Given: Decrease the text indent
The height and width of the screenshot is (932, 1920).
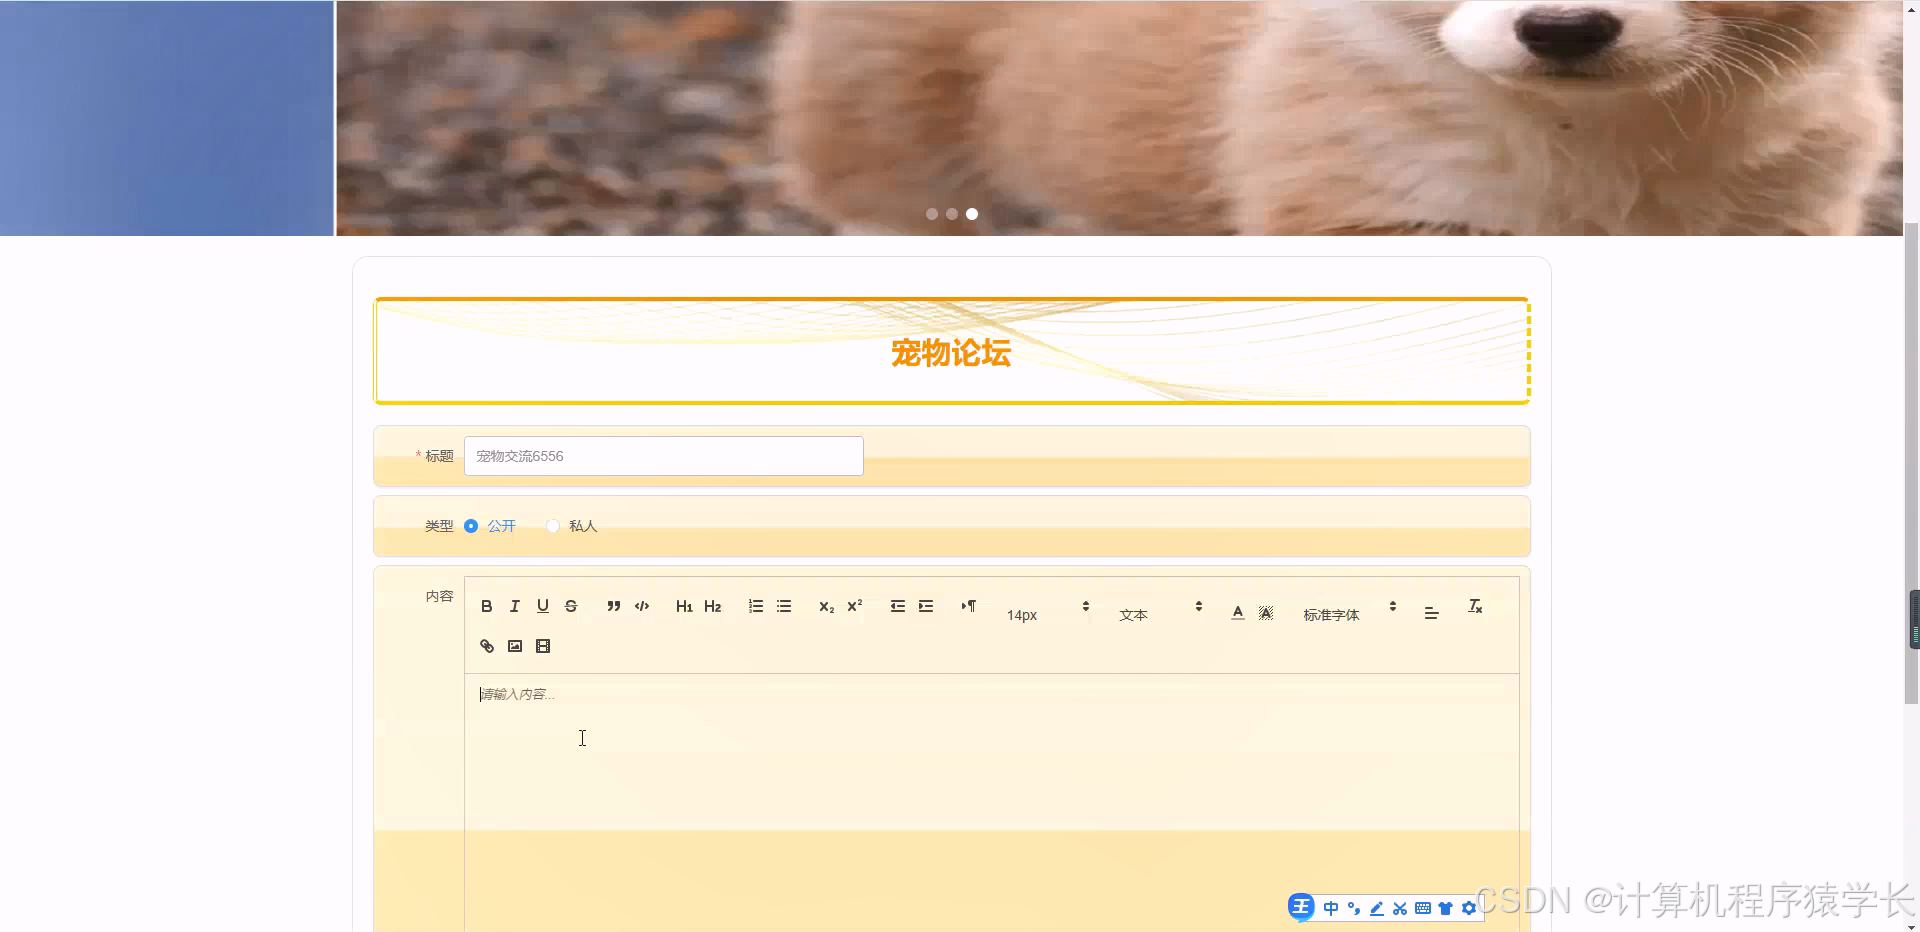Looking at the screenshot, I should point(897,606).
